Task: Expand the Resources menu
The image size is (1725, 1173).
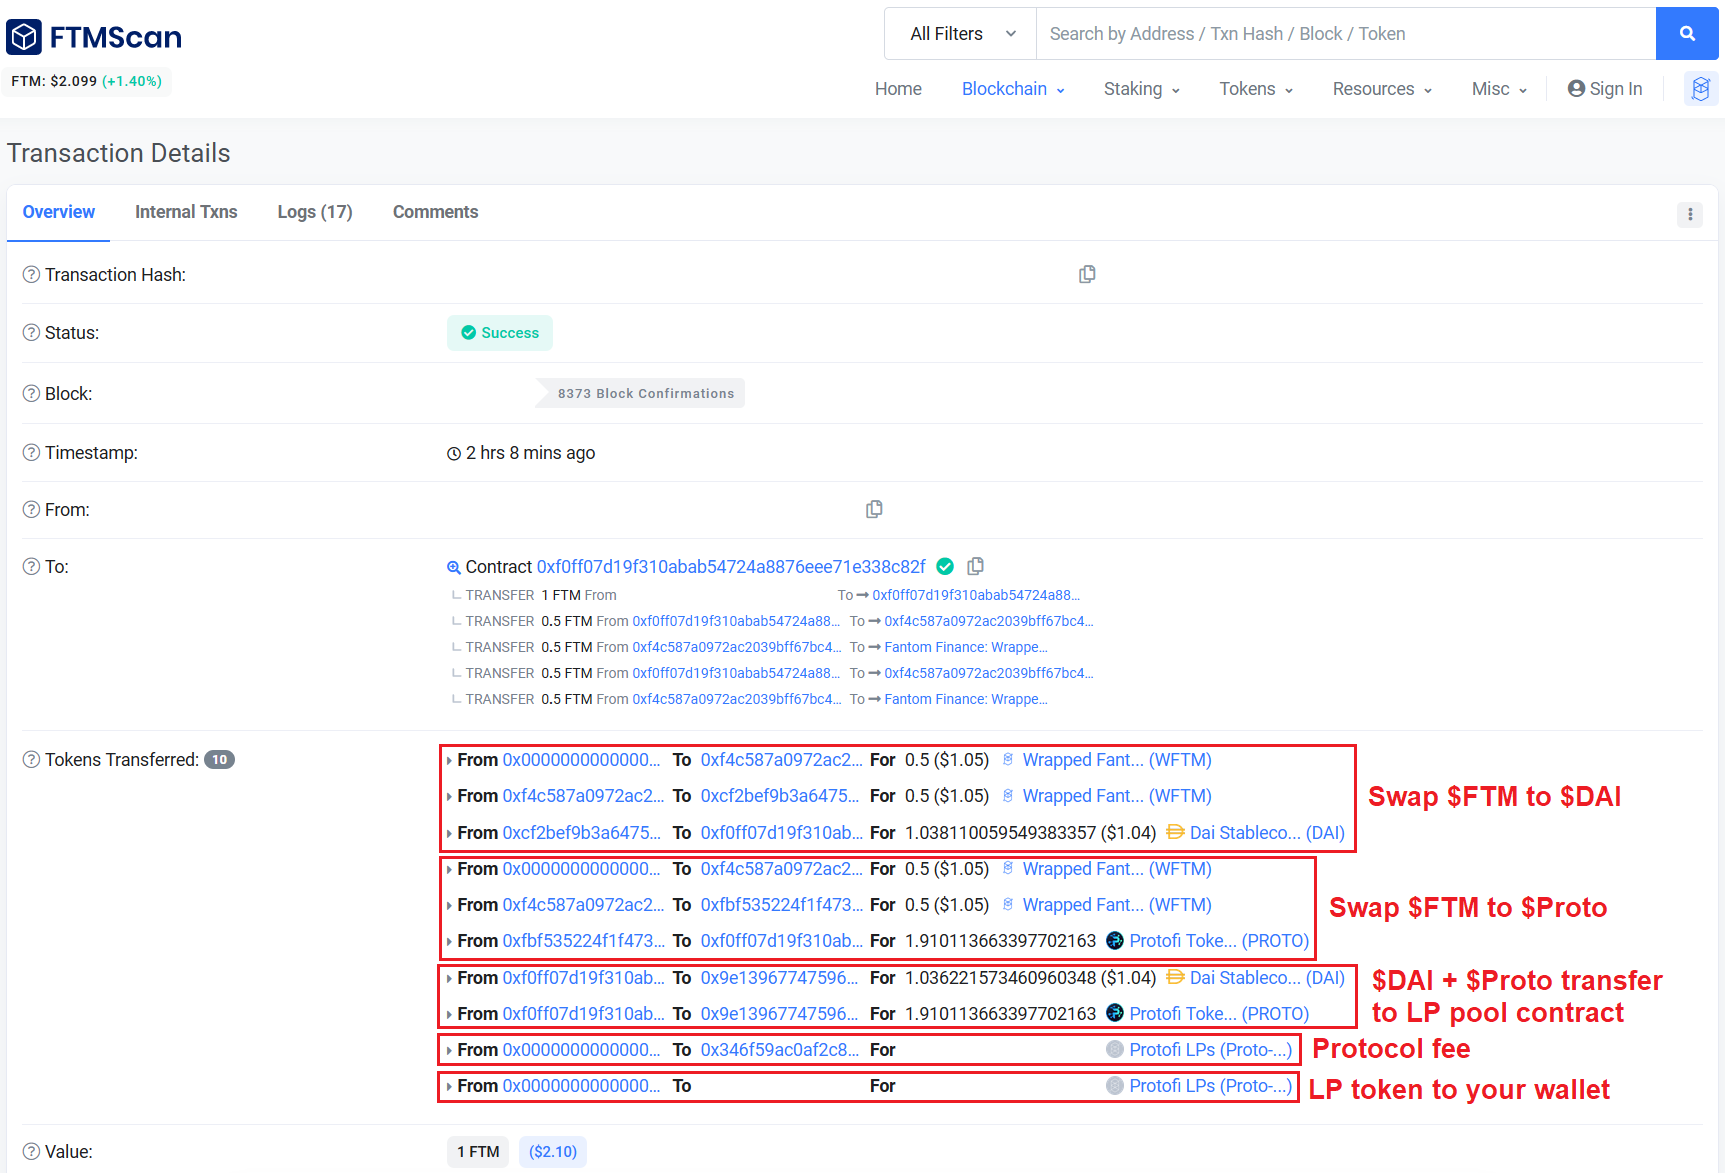Action: (1382, 89)
